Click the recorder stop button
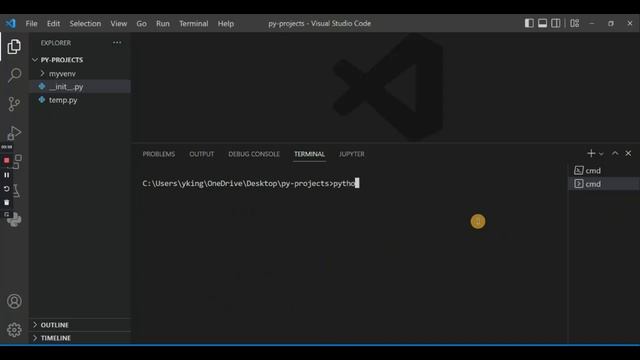 tap(7, 160)
